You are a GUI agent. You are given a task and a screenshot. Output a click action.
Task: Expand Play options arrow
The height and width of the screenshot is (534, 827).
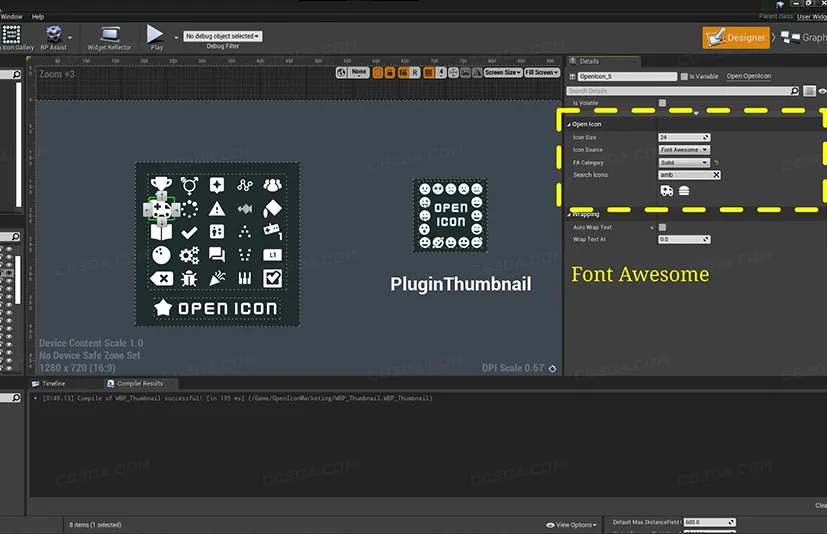point(176,37)
